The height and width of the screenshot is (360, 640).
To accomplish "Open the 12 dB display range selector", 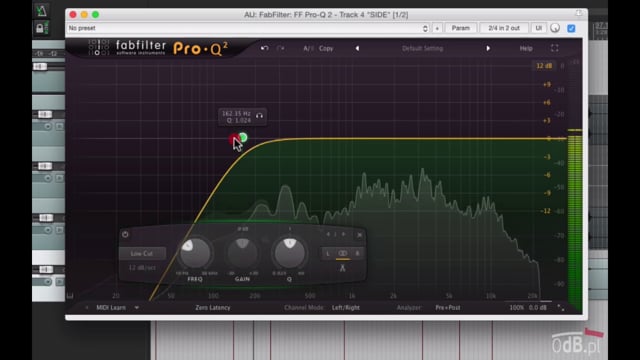I will [544, 66].
